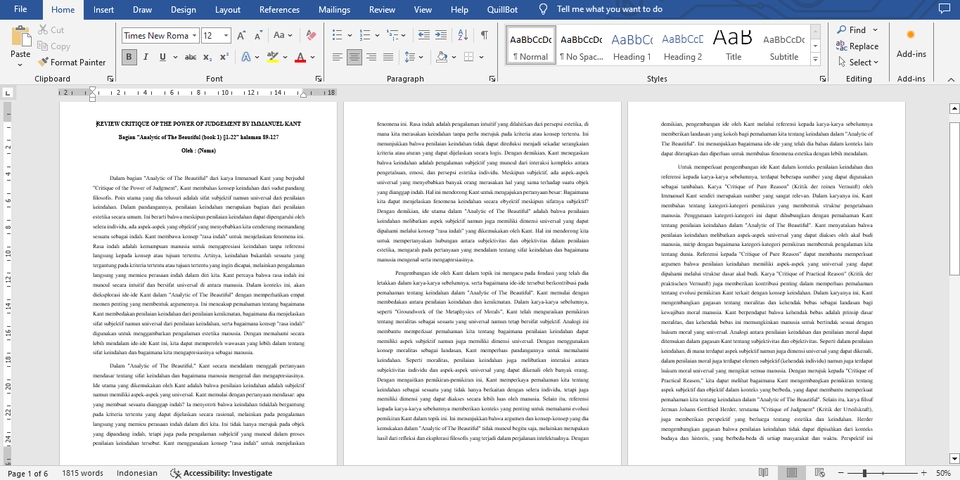Viewport: 960px width, 480px height.
Task: Click the Copy icon
Action: click(x=43, y=46)
